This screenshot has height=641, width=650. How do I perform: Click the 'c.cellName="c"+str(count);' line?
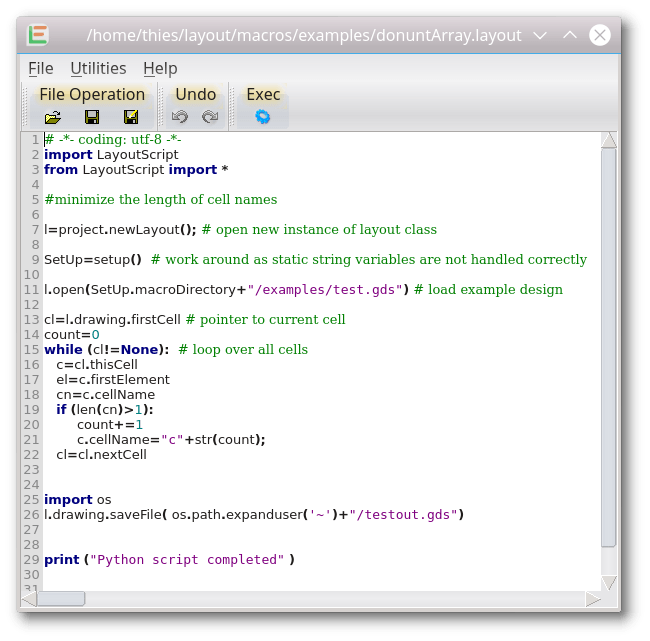pos(171,439)
